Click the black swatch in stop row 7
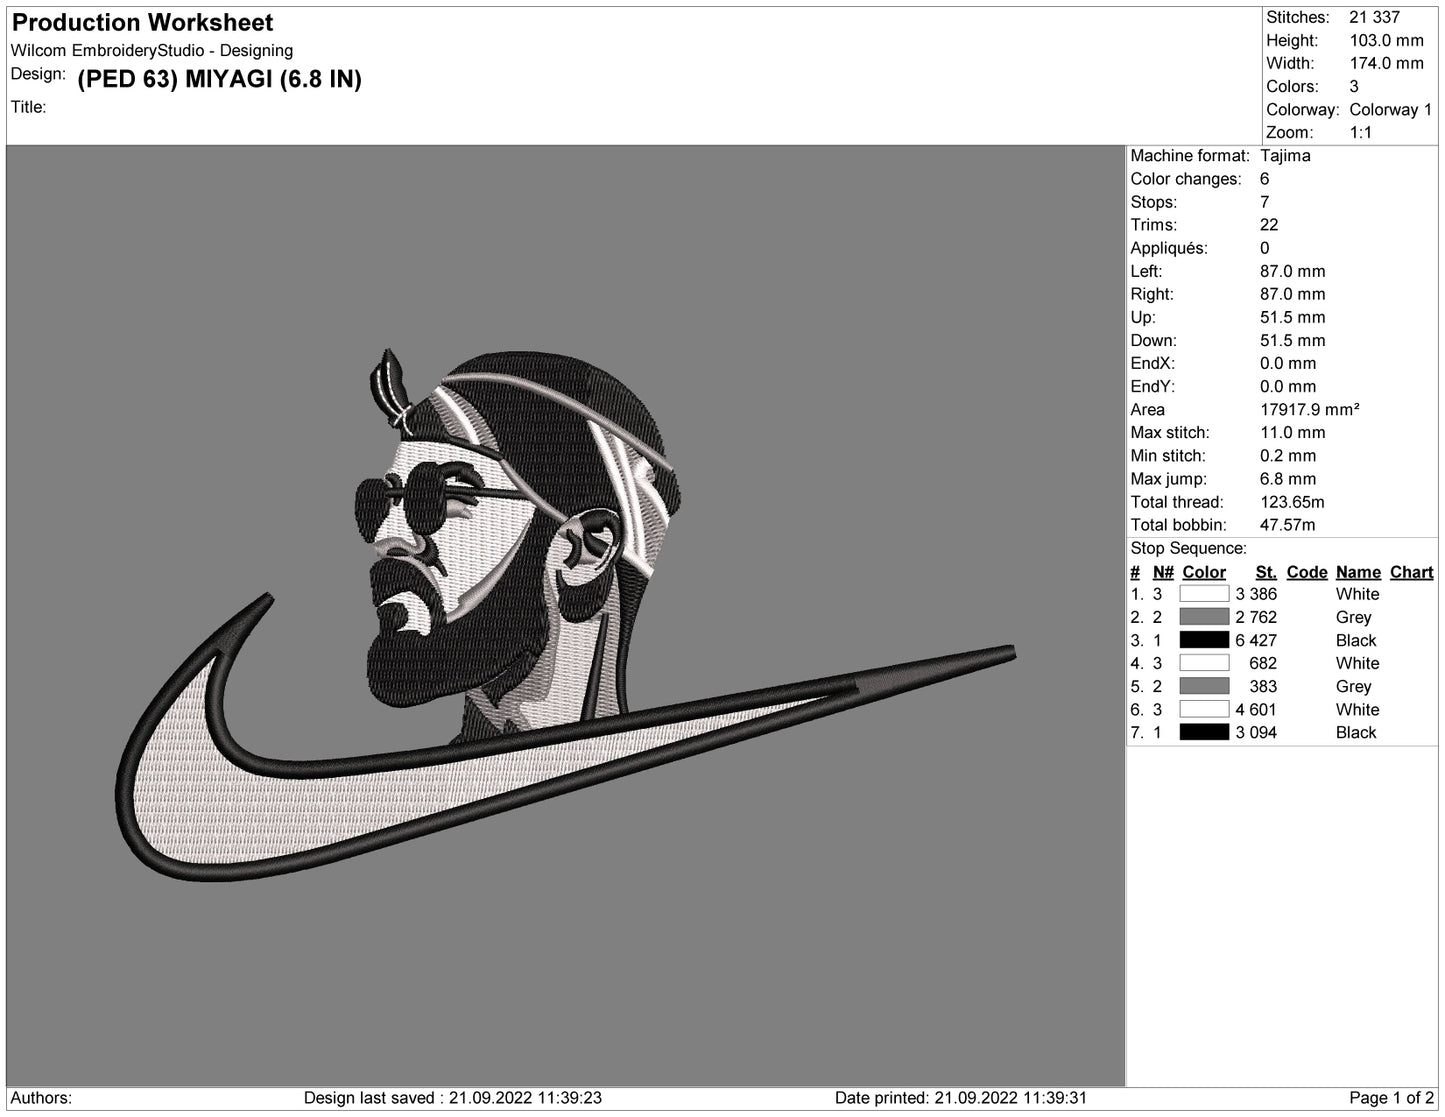This screenshot has height=1117, width=1445. click(1204, 732)
